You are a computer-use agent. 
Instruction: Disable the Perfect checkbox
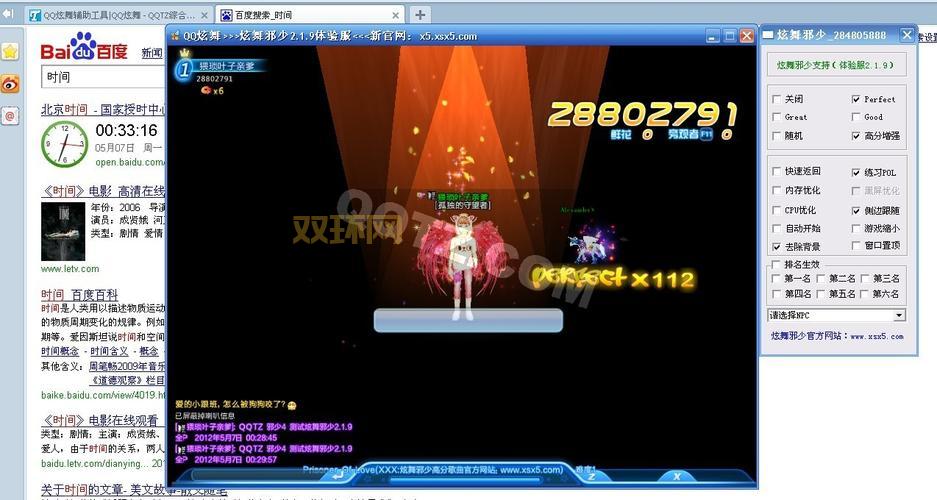(x=856, y=99)
